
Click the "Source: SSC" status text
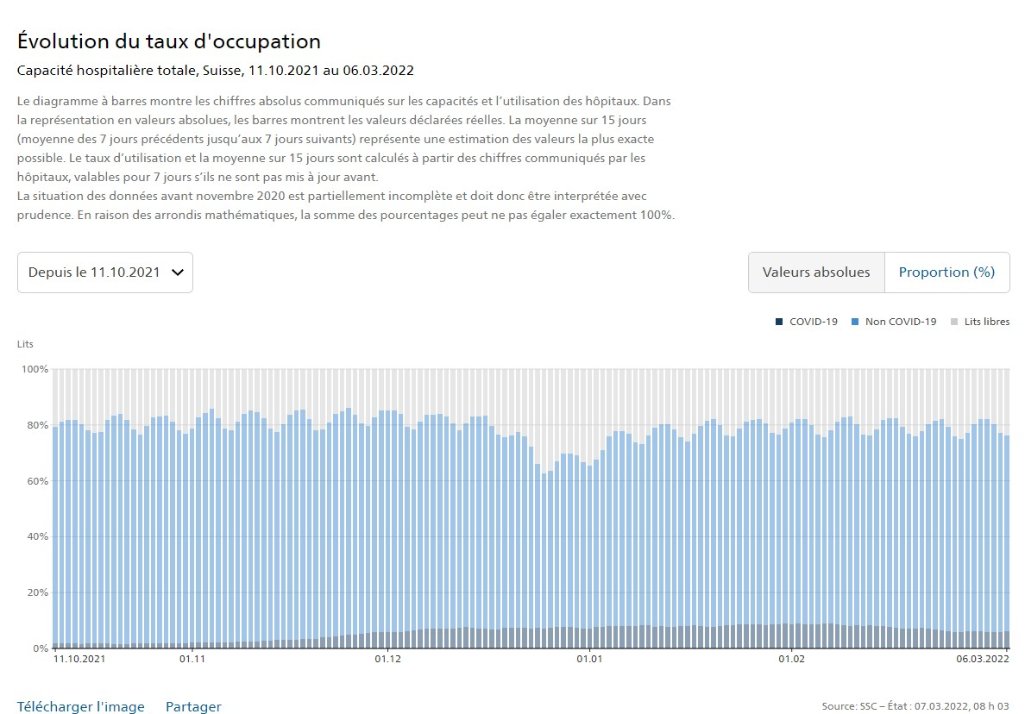(x=915, y=707)
